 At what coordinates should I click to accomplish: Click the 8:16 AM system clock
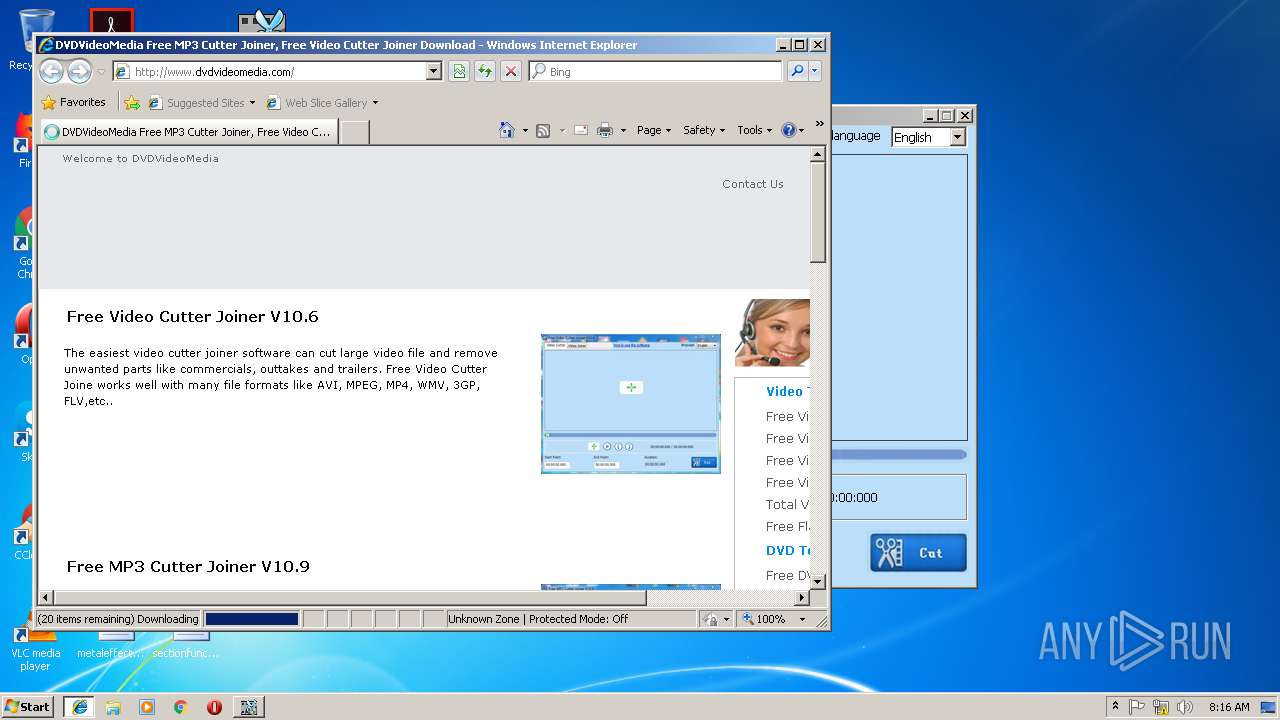[1228, 707]
